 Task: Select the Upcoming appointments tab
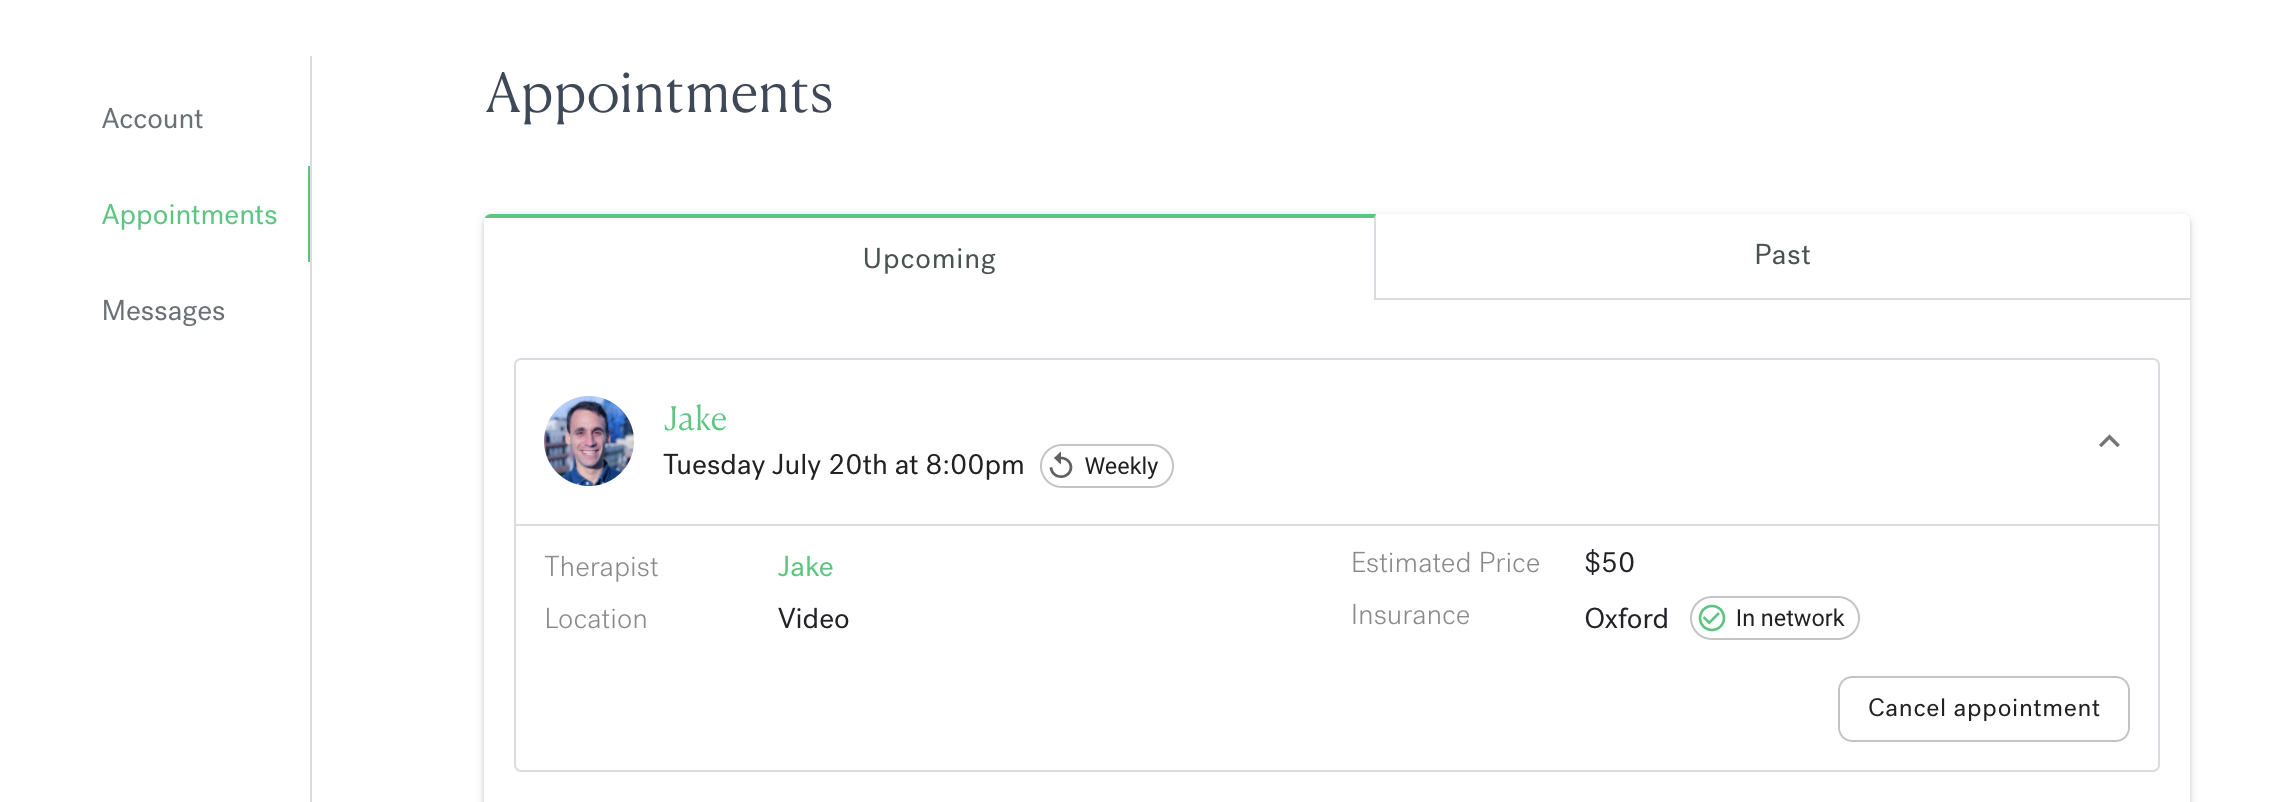(929, 258)
